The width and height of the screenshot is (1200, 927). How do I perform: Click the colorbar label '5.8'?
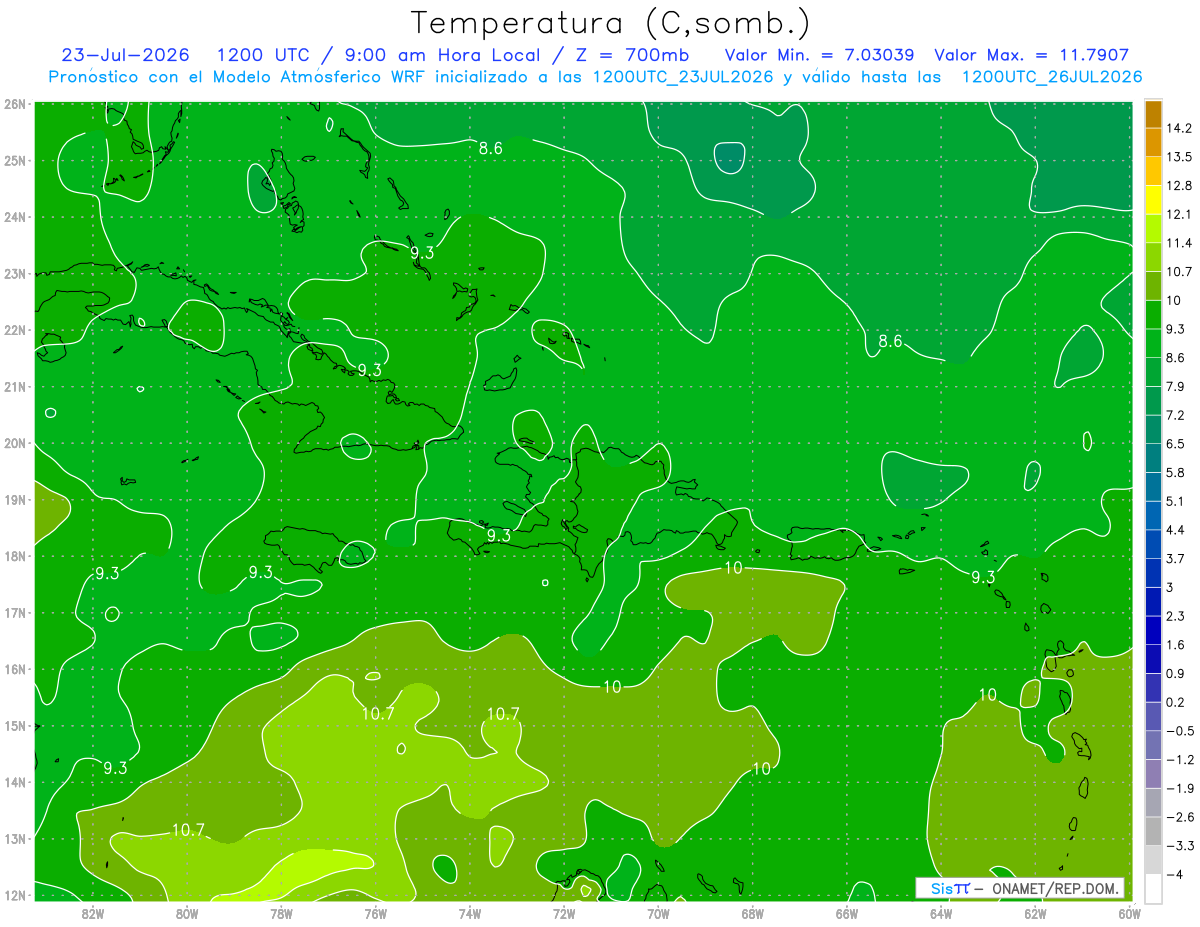(x=1177, y=472)
